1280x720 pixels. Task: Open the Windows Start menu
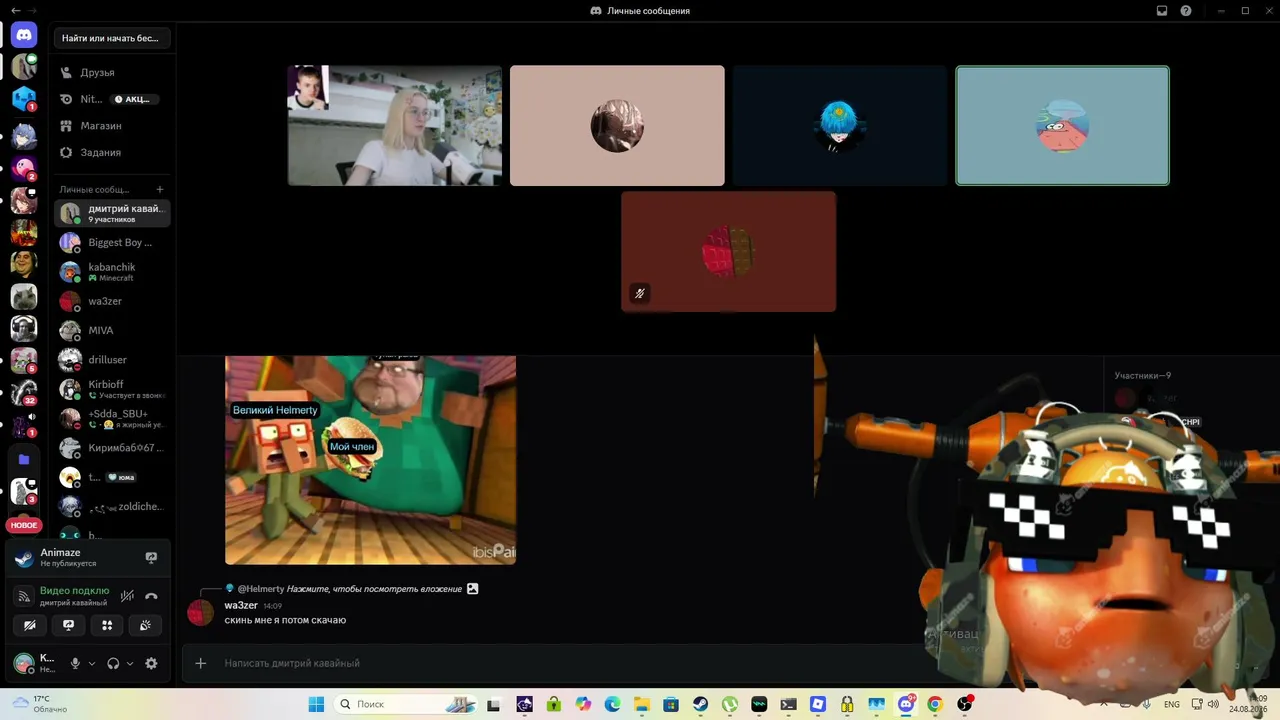tap(316, 704)
